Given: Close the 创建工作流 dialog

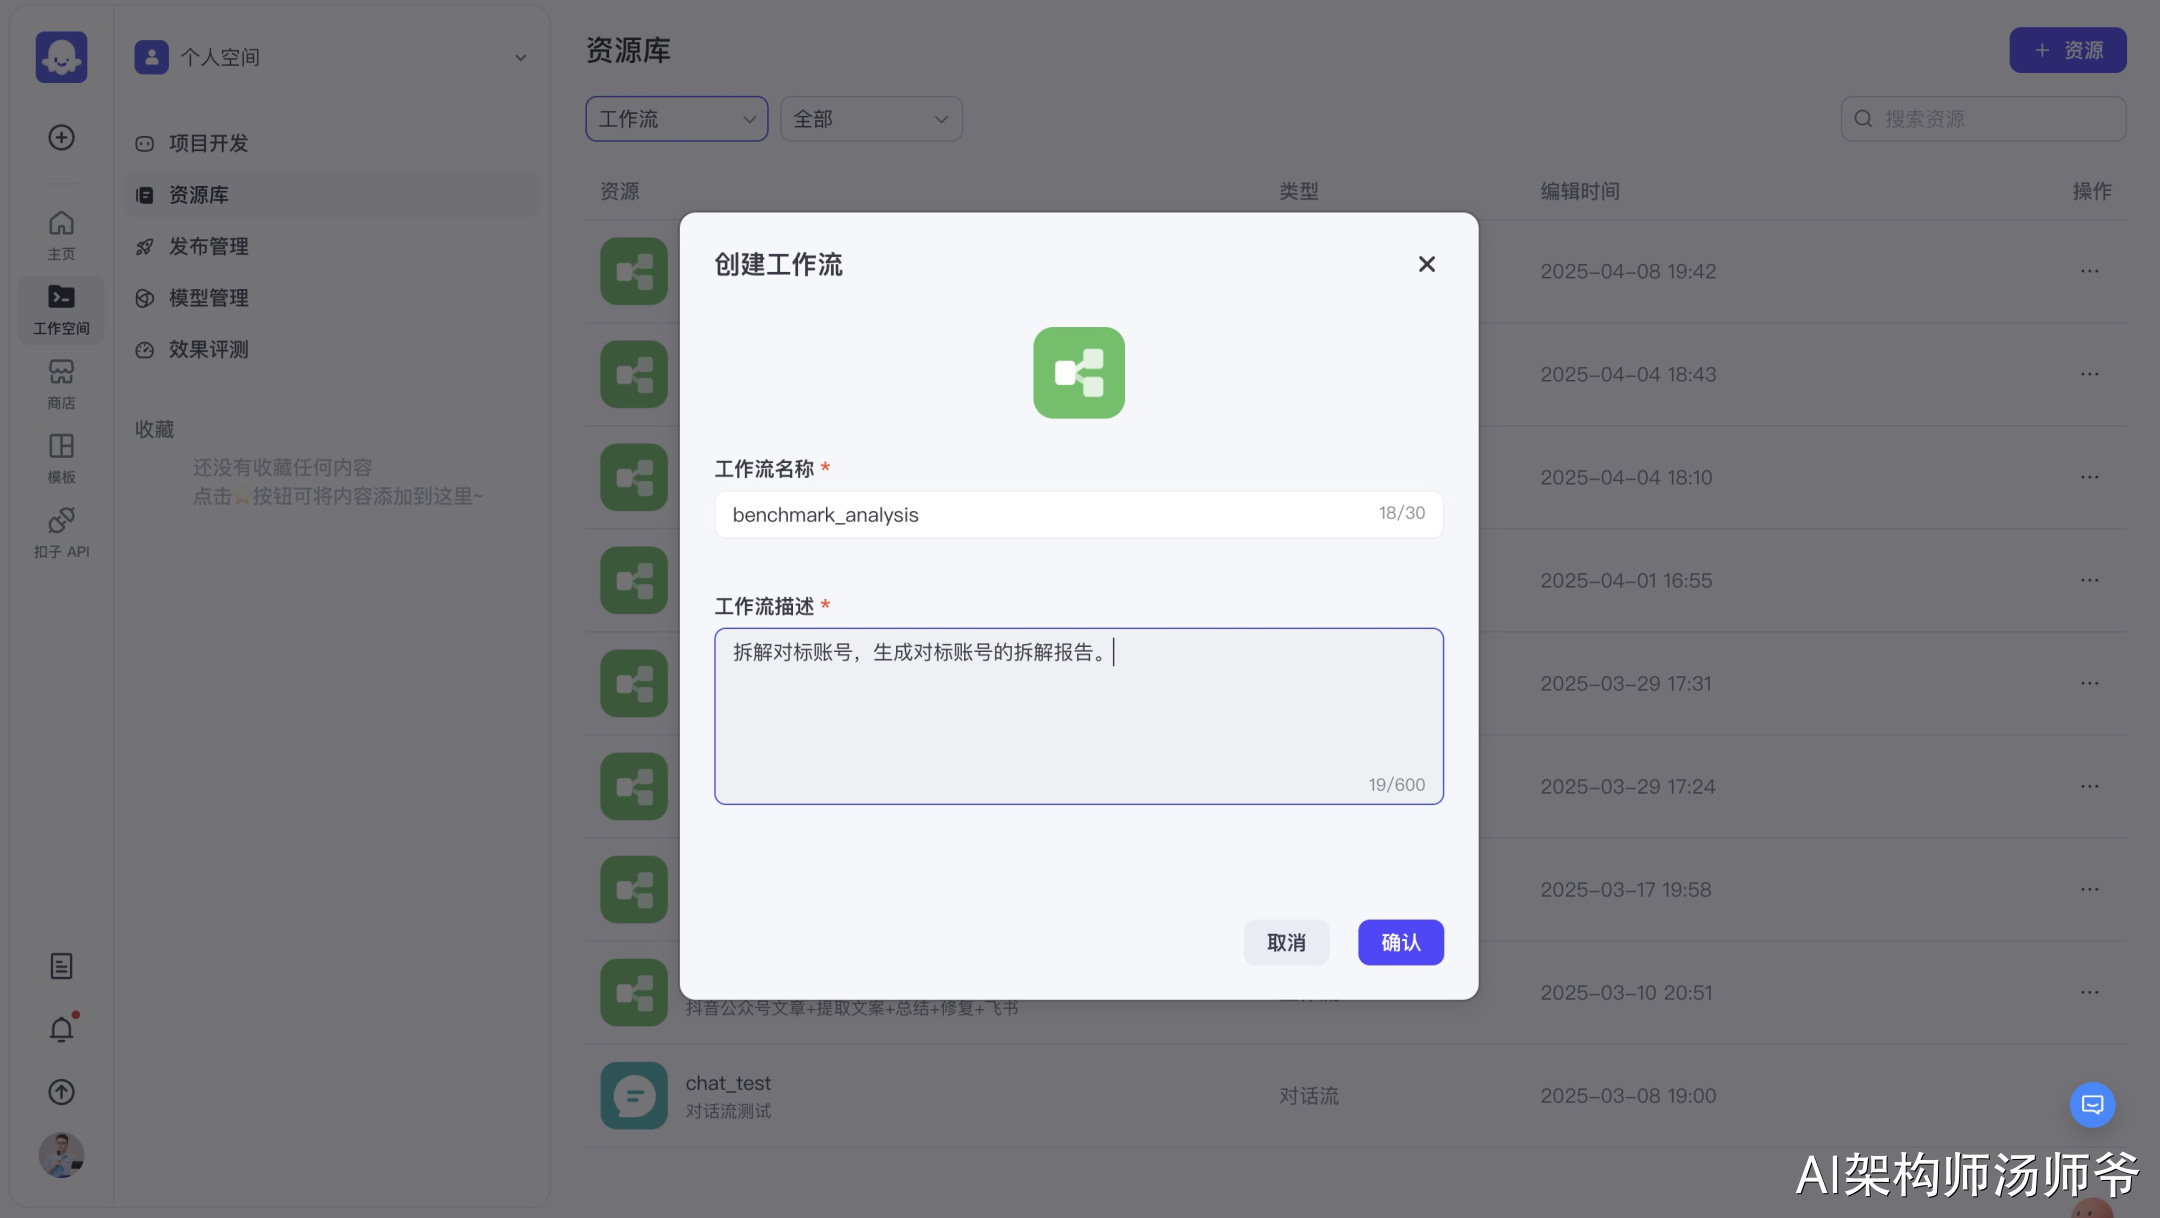Looking at the screenshot, I should pos(1426,264).
